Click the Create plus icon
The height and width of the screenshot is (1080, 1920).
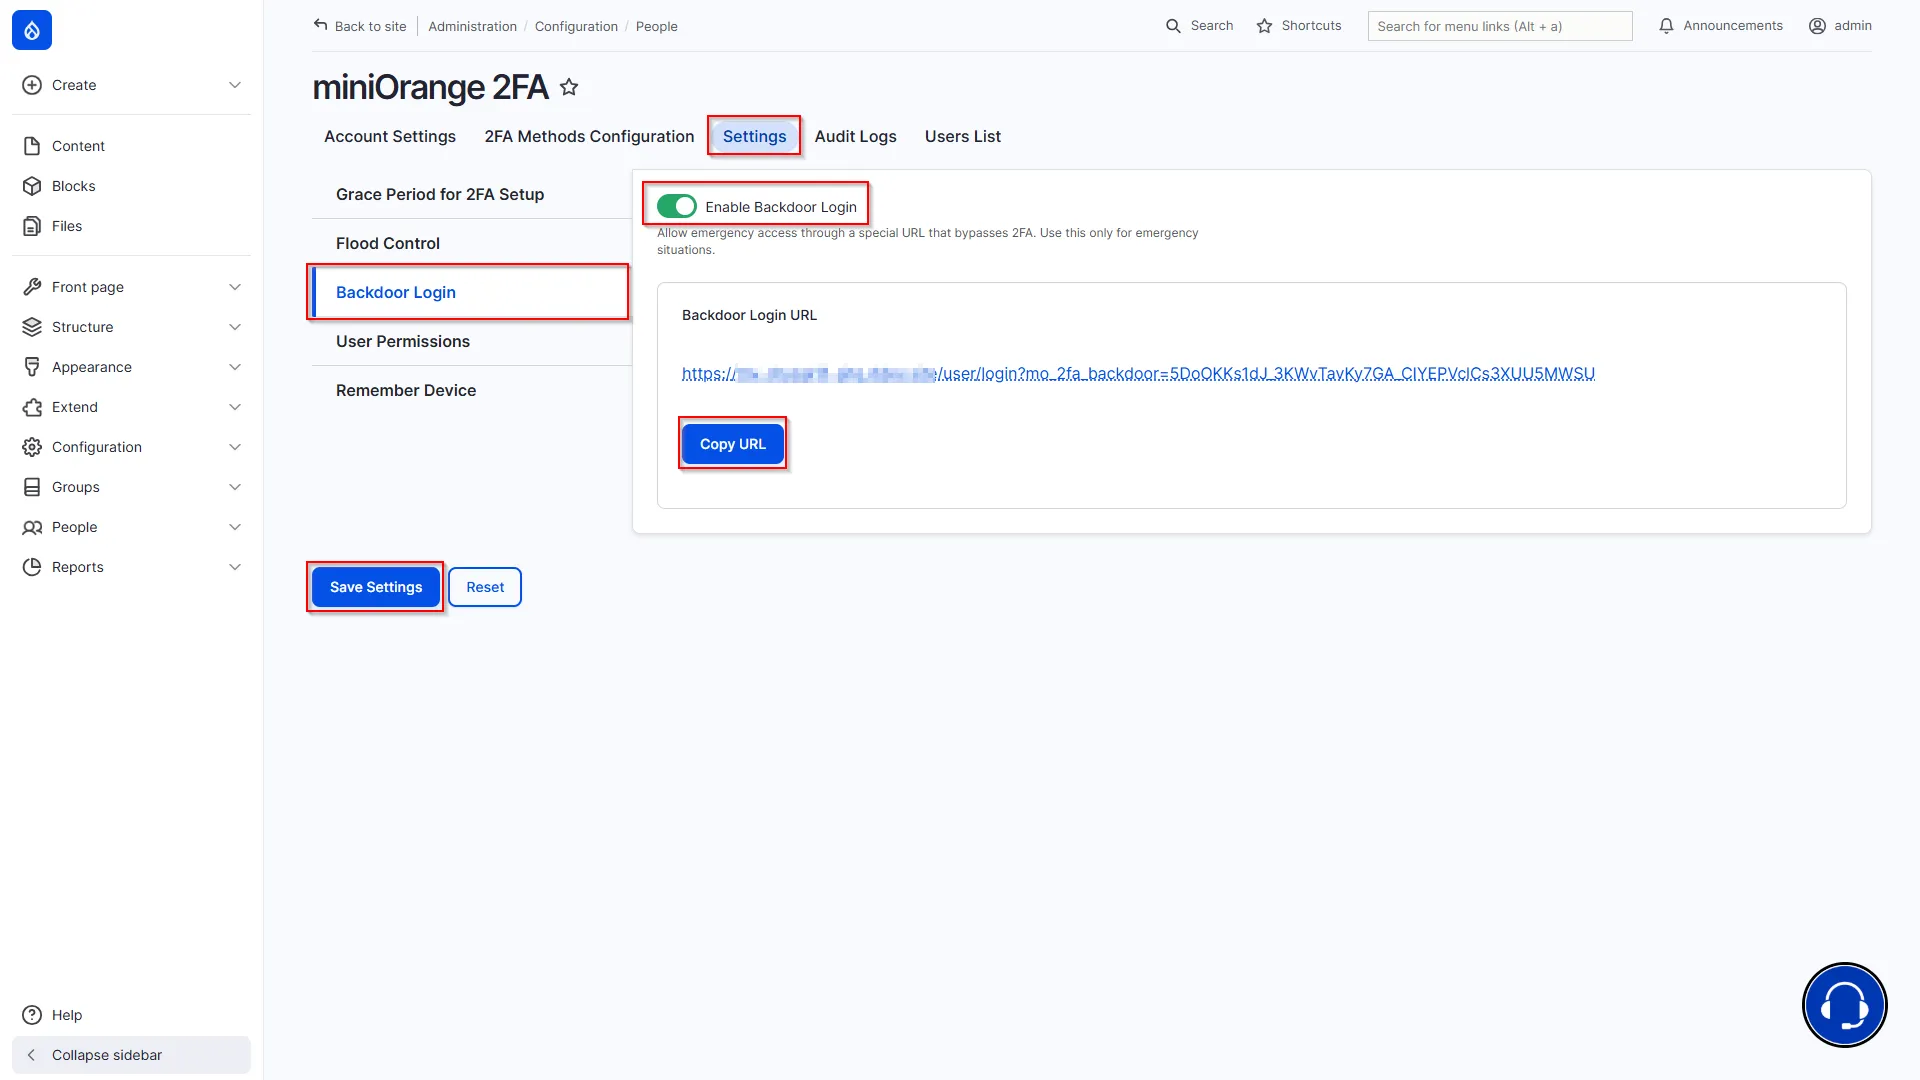click(32, 85)
